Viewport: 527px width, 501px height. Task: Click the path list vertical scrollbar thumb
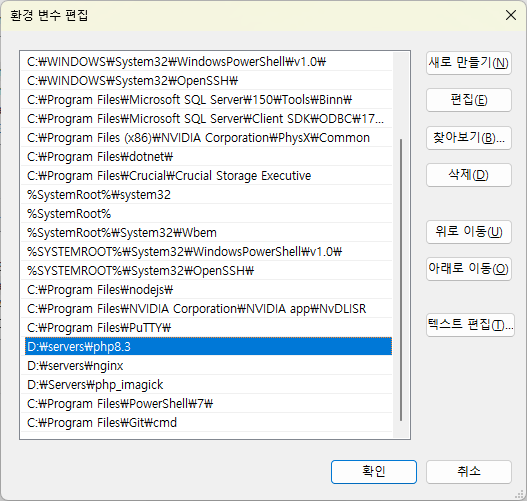pyautogui.click(x=401, y=280)
